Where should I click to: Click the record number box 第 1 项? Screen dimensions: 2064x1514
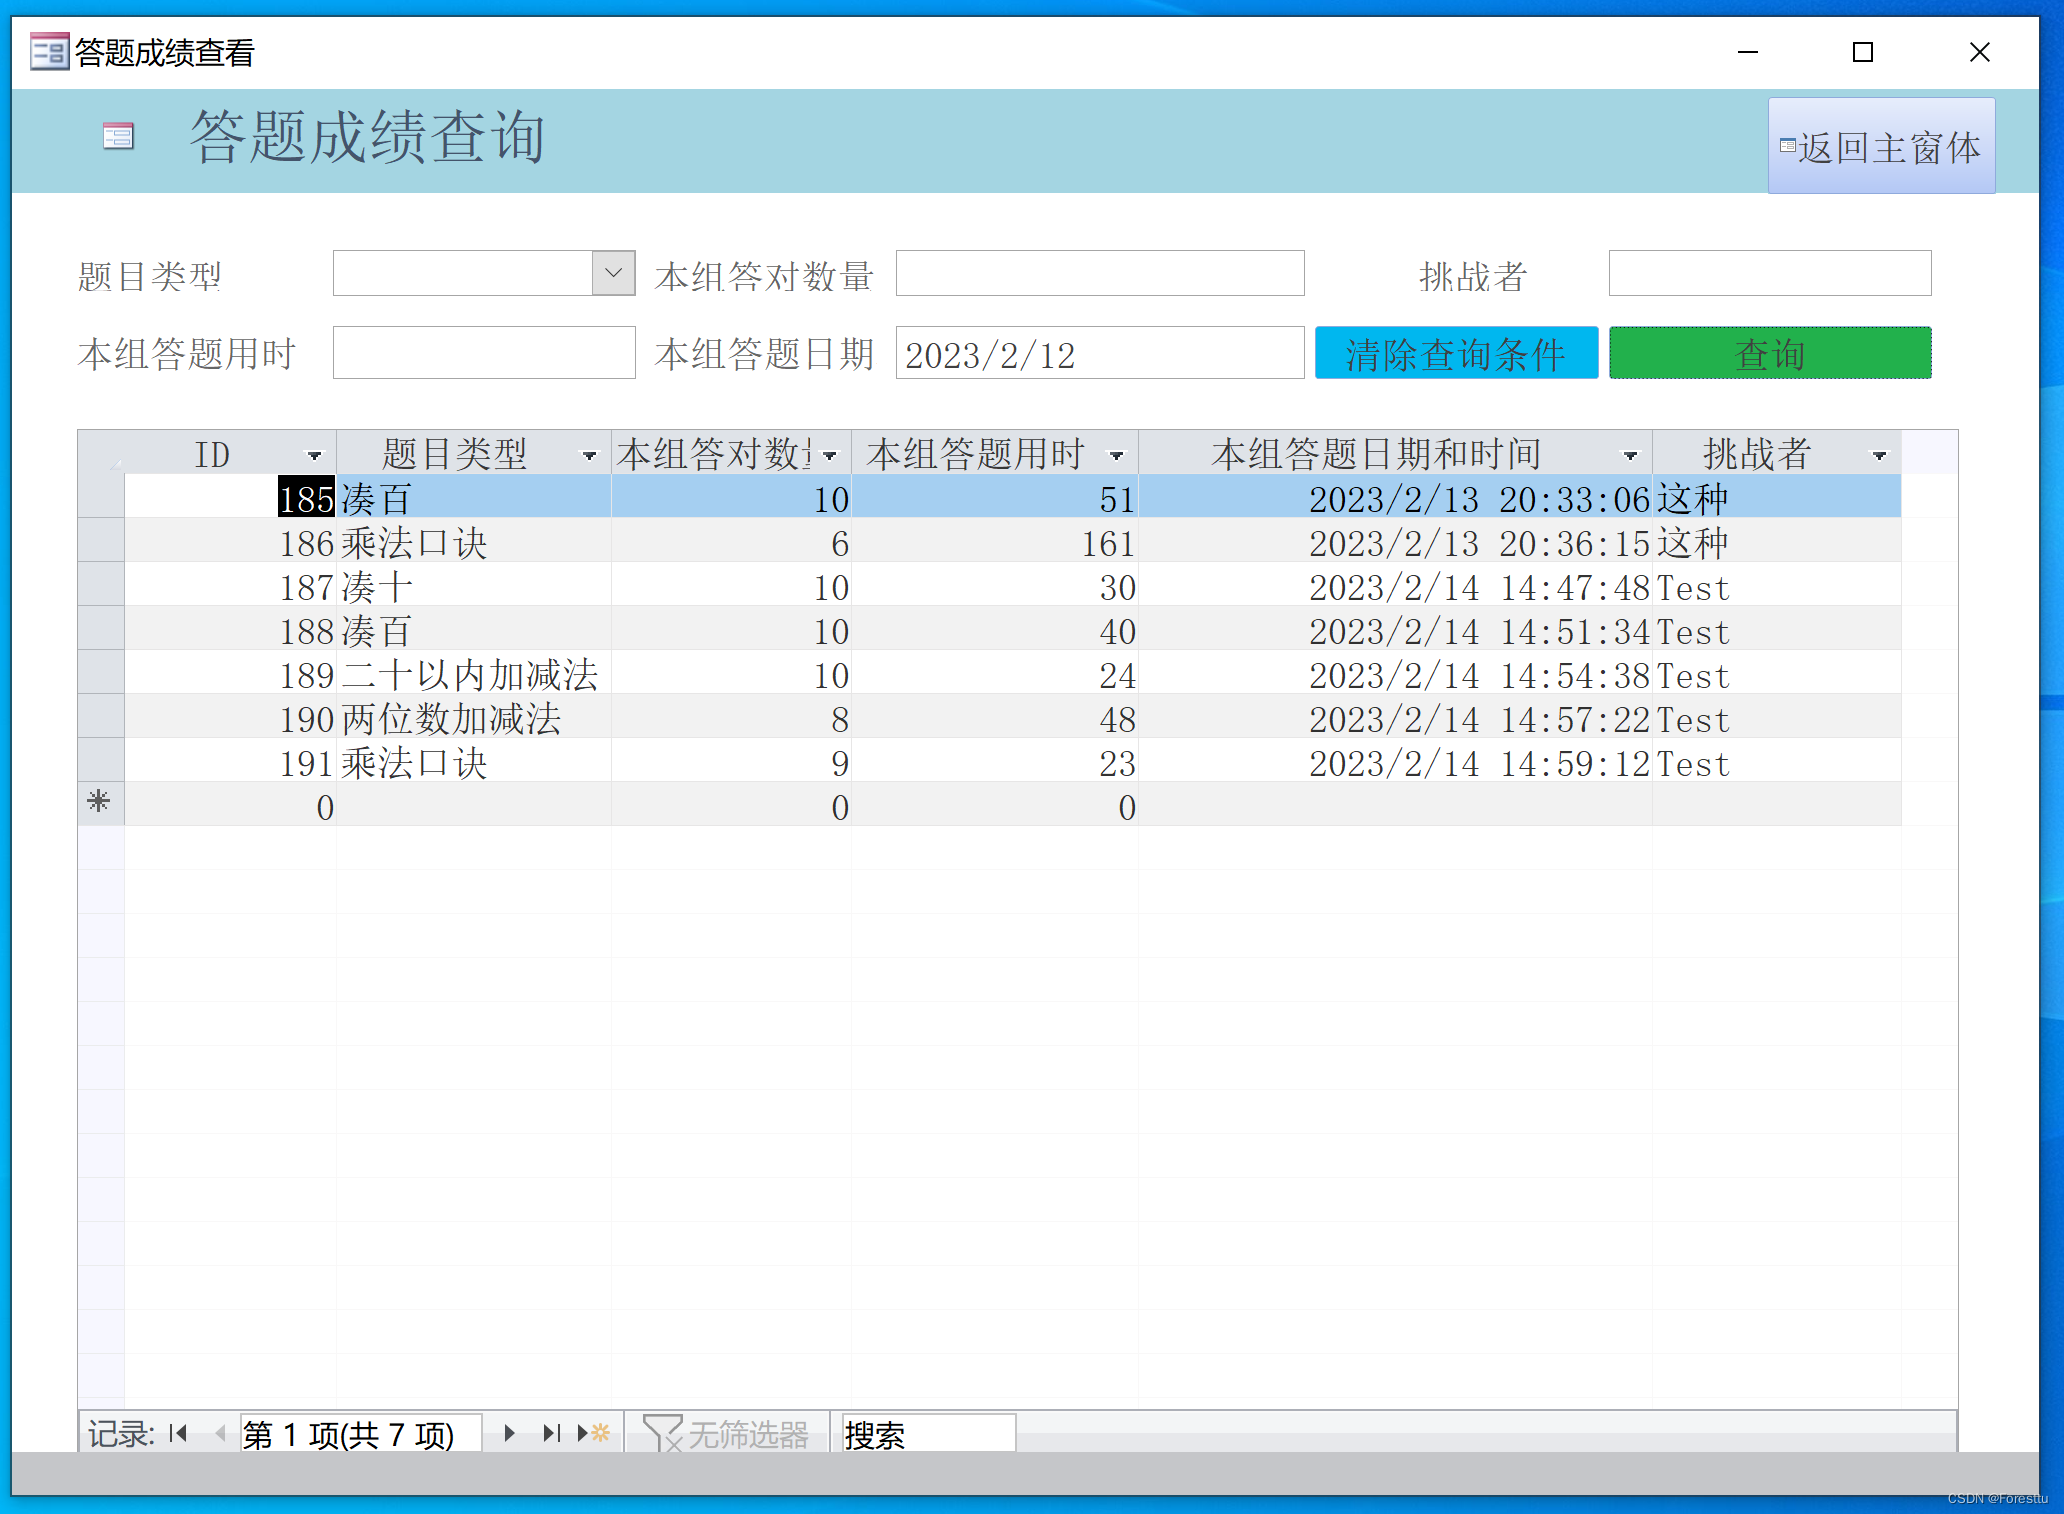pyautogui.click(x=361, y=1433)
